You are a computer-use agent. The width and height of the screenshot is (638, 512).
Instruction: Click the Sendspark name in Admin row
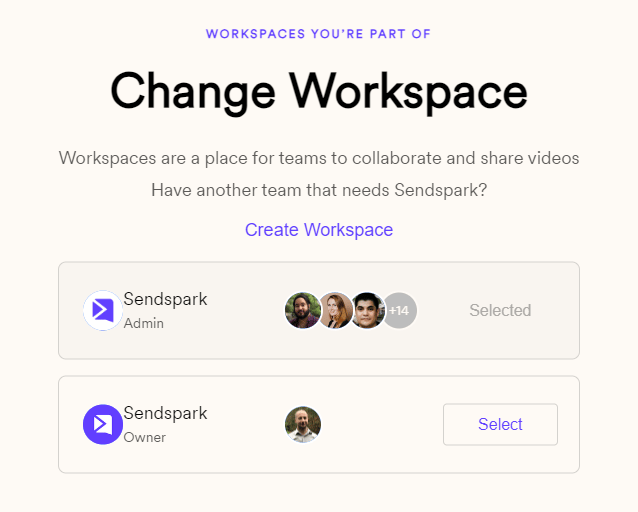[165, 299]
